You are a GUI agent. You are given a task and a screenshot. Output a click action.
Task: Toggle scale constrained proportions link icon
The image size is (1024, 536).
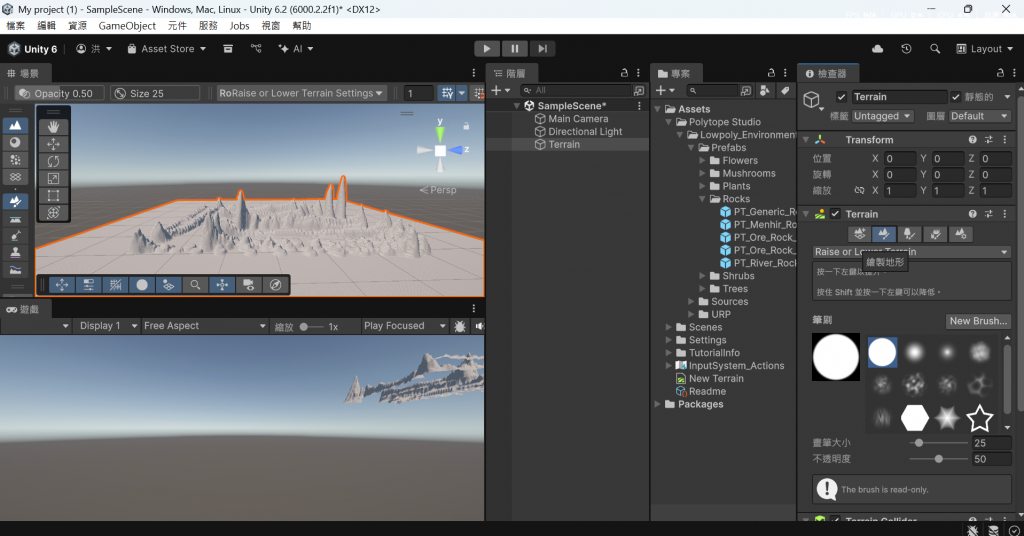coord(859,191)
